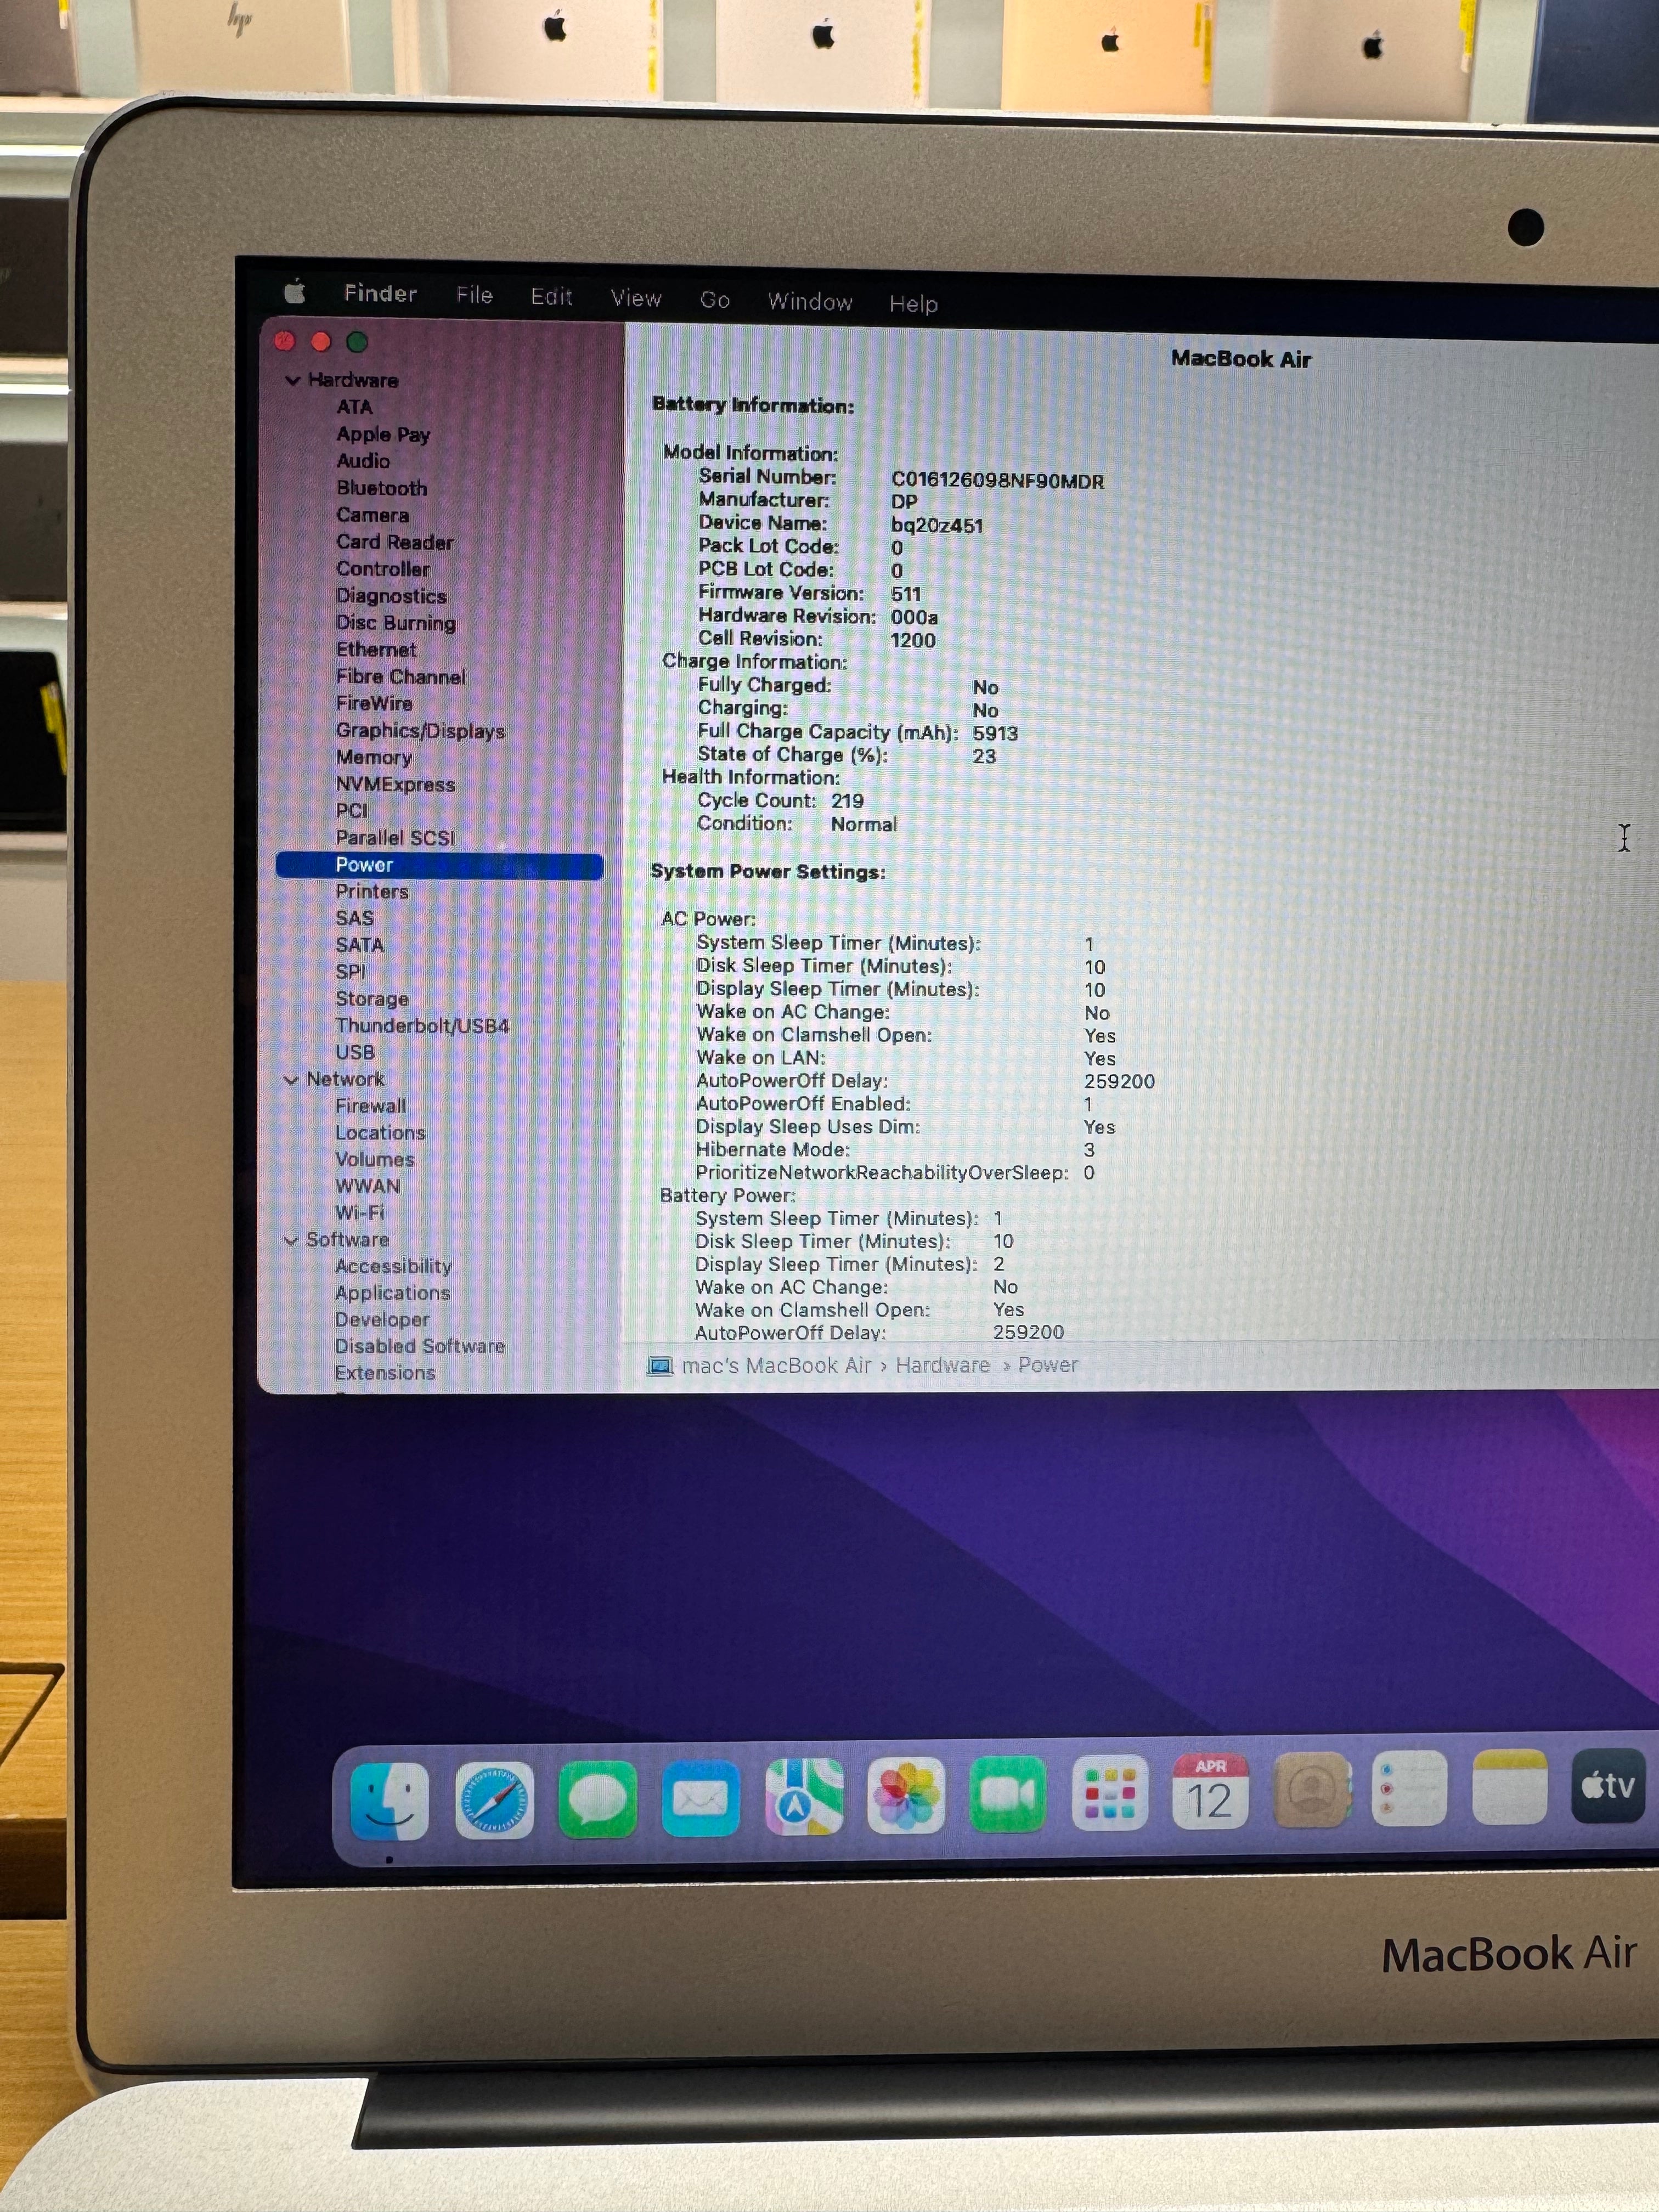The image size is (1659, 2212).
Task: Click mac's MacBook Air in path bar
Action: point(776,1366)
